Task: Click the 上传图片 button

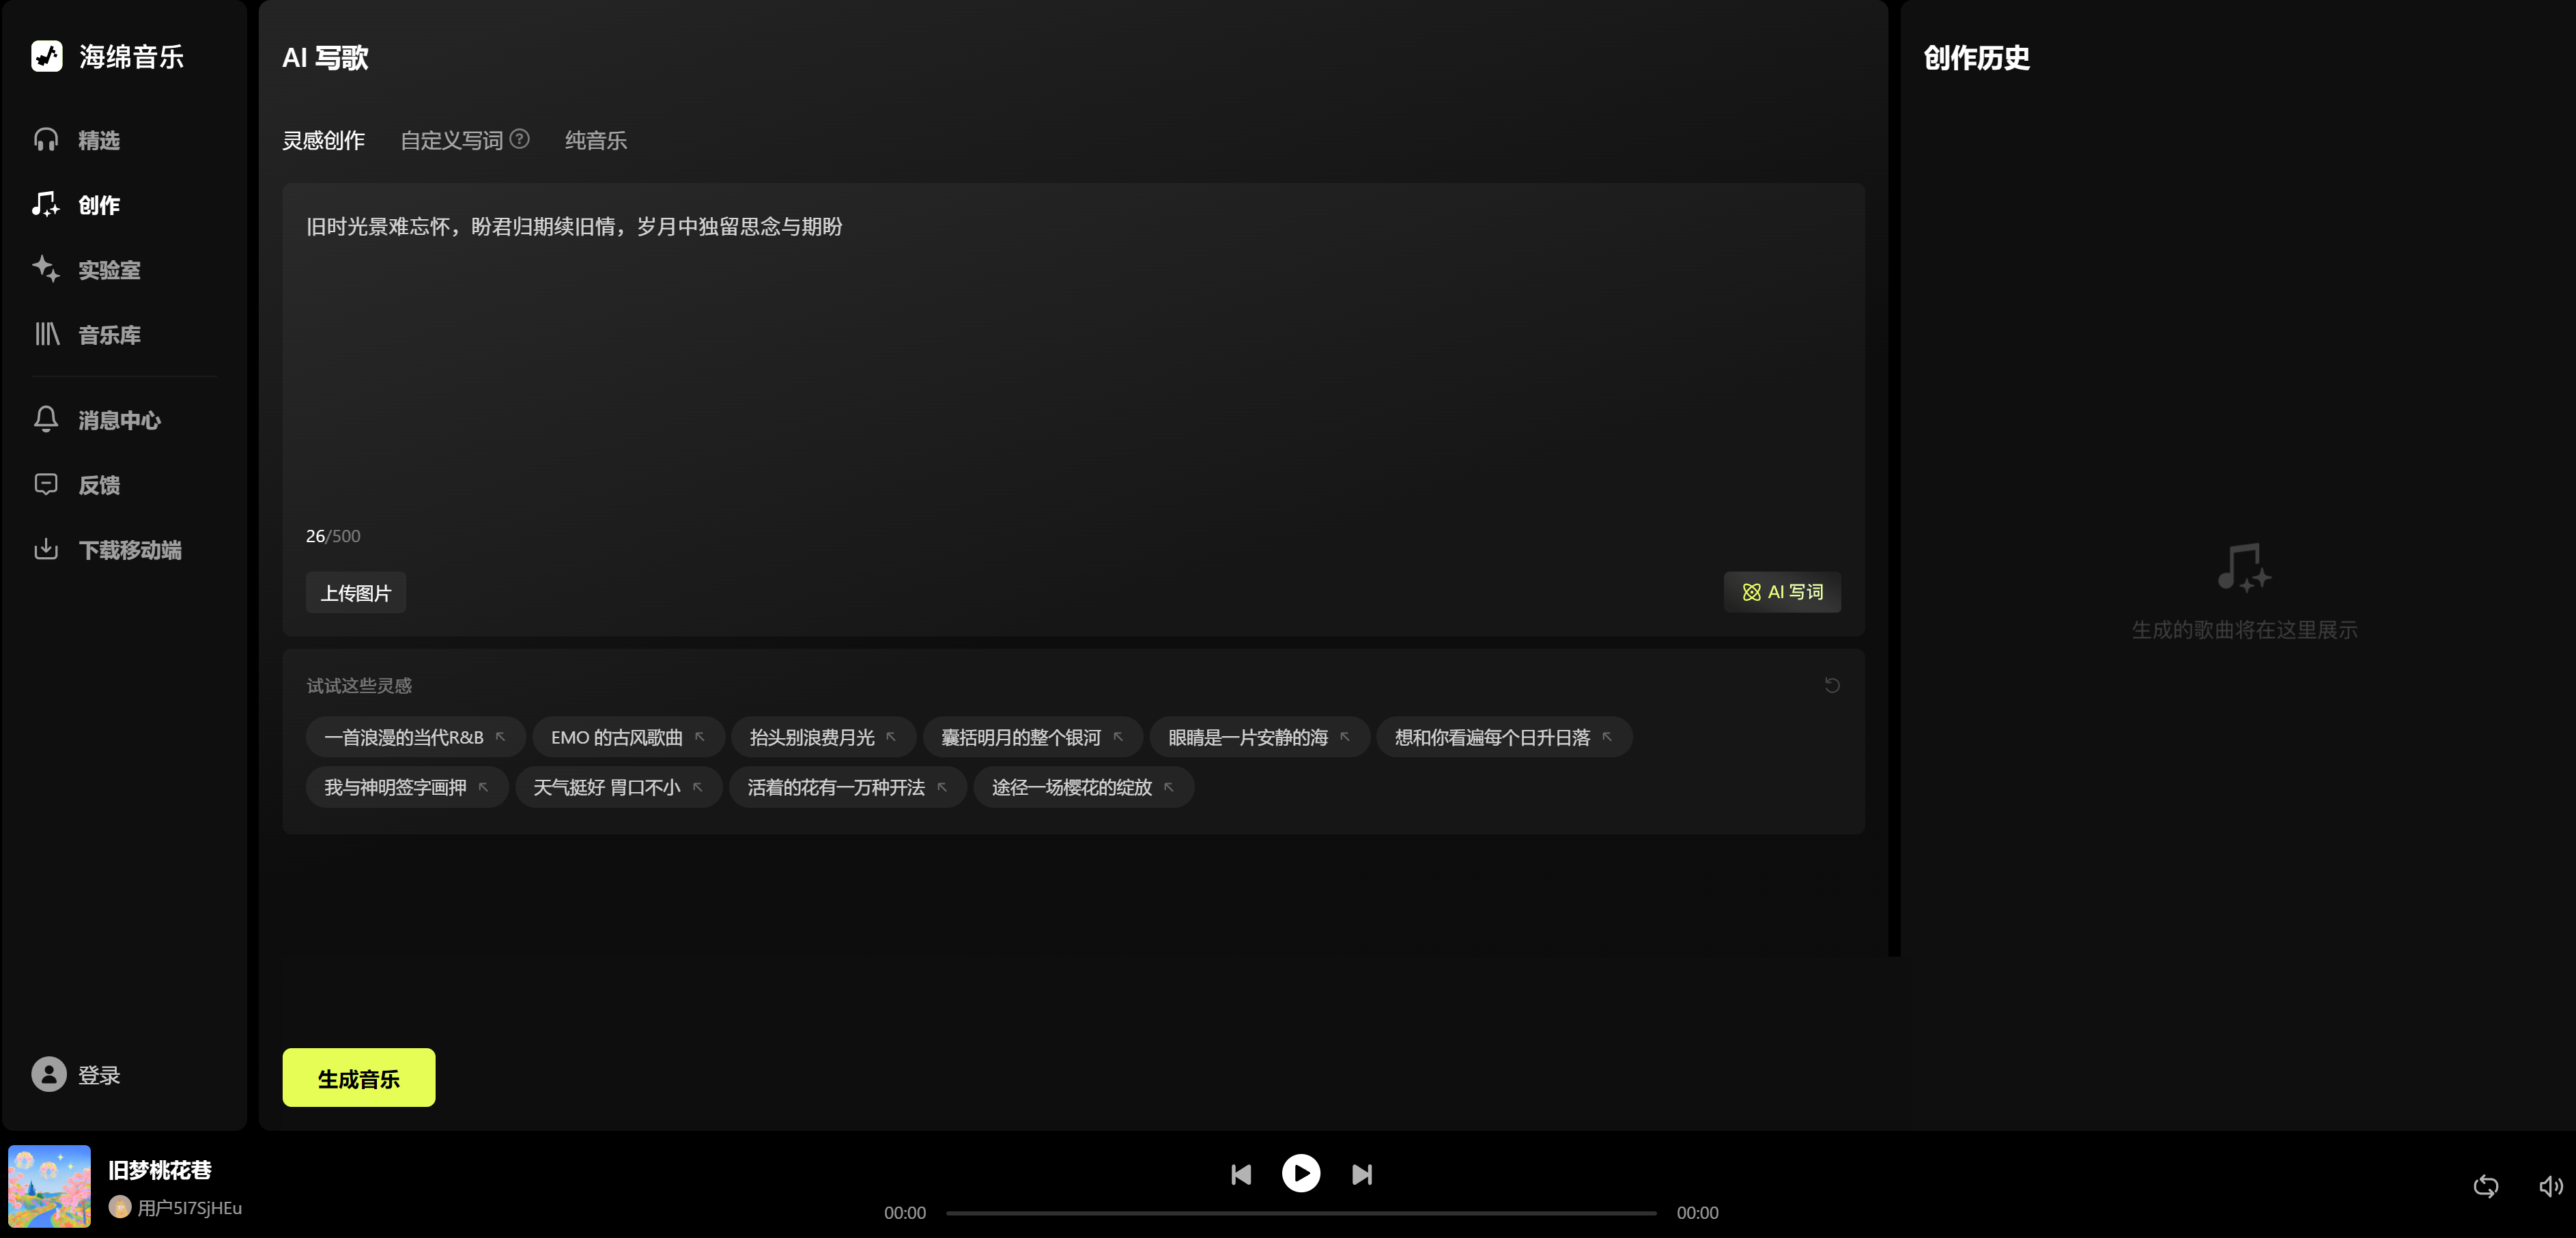Action: (356, 593)
